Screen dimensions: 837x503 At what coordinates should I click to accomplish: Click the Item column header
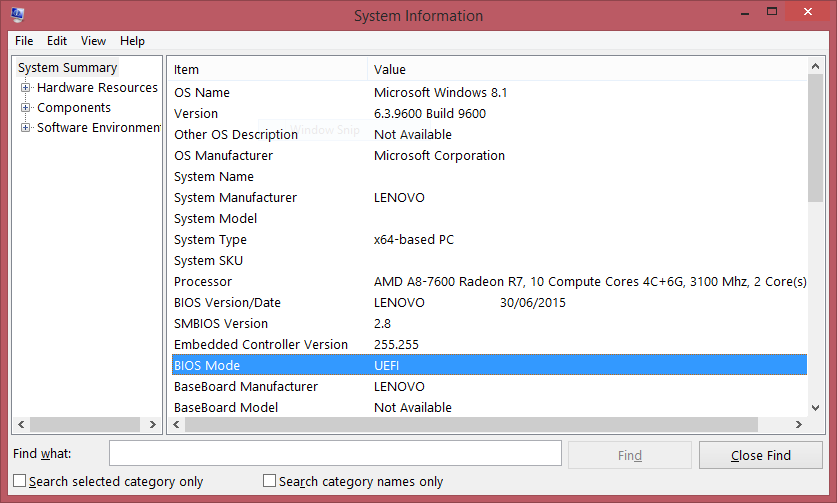point(266,69)
